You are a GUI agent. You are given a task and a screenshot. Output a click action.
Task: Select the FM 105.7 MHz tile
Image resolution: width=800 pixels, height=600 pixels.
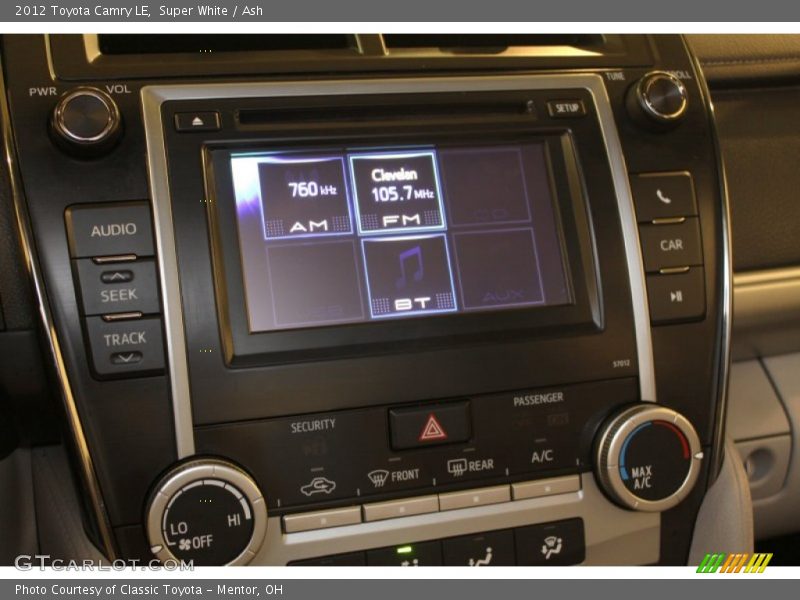click(397, 194)
